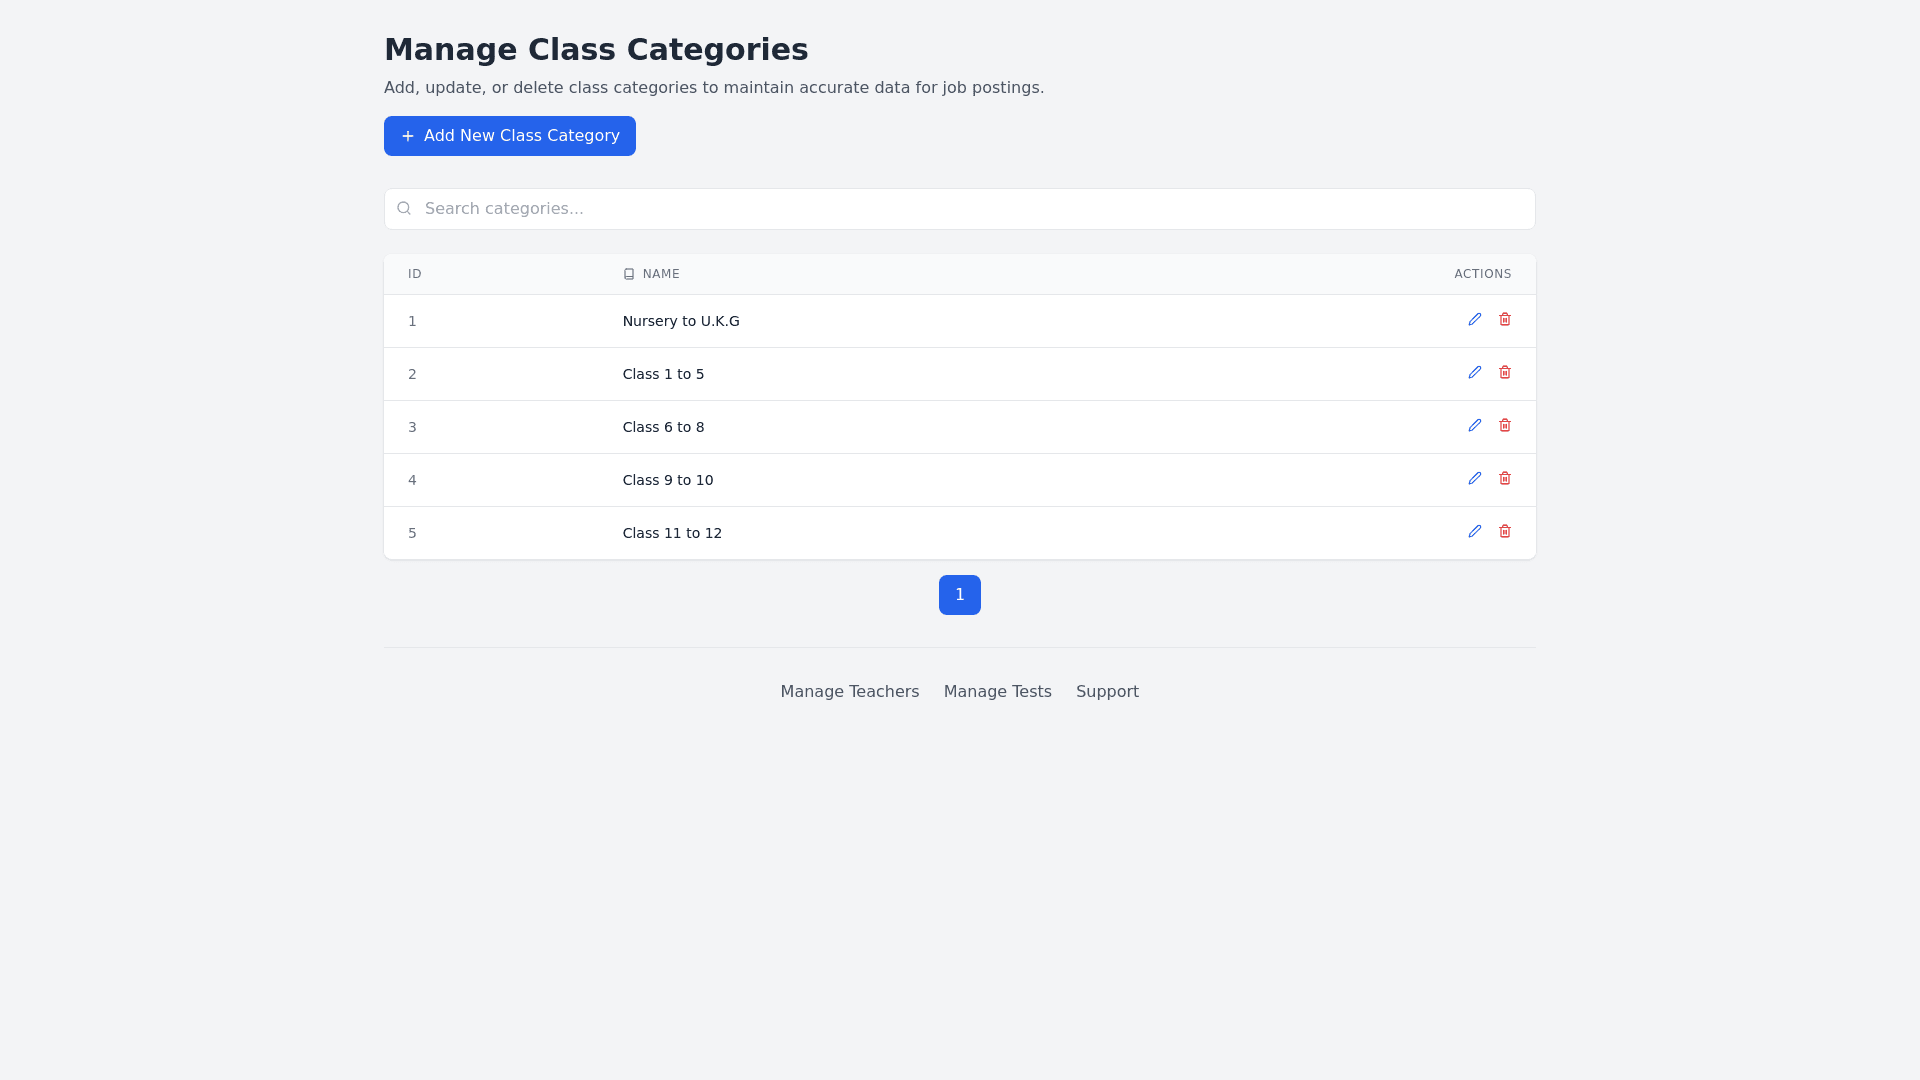The image size is (1920, 1080).
Task: Open the Manage Tests link
Action: point(997,692)
